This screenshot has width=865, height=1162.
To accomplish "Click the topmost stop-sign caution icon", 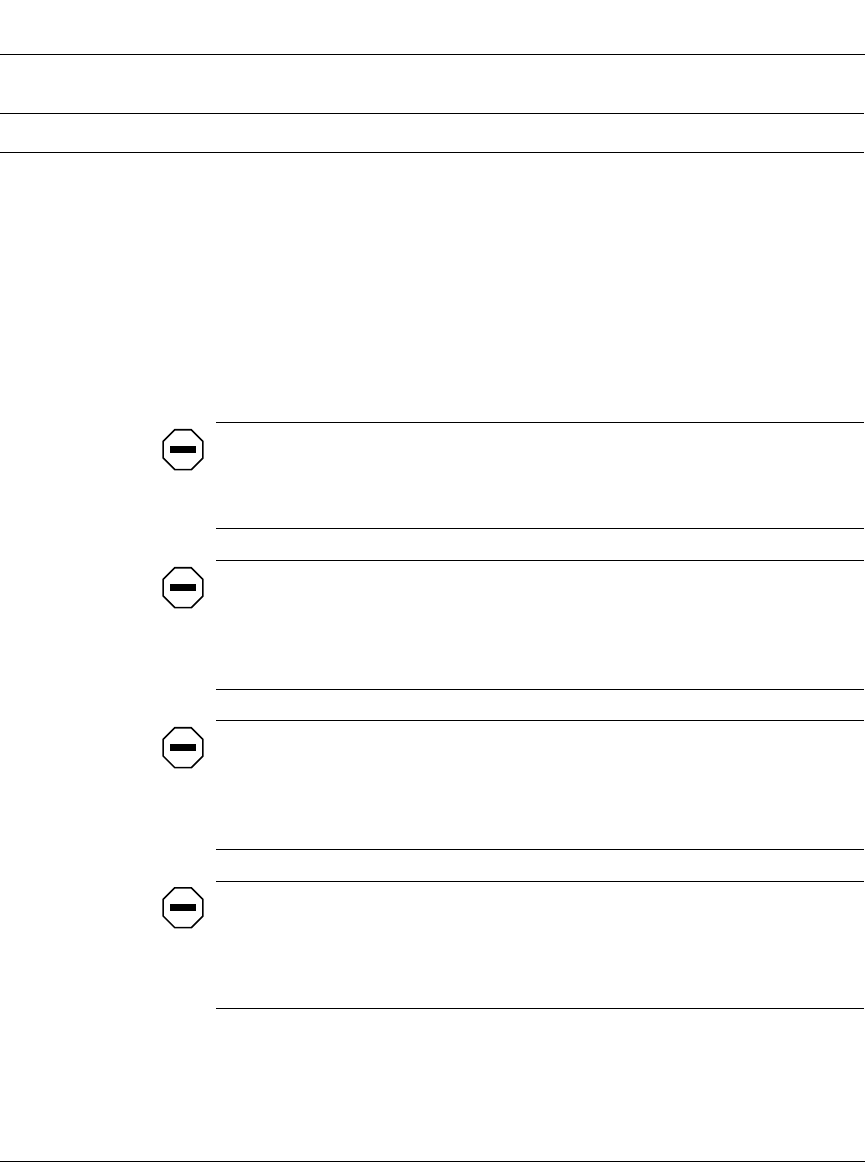I will 182,449.
